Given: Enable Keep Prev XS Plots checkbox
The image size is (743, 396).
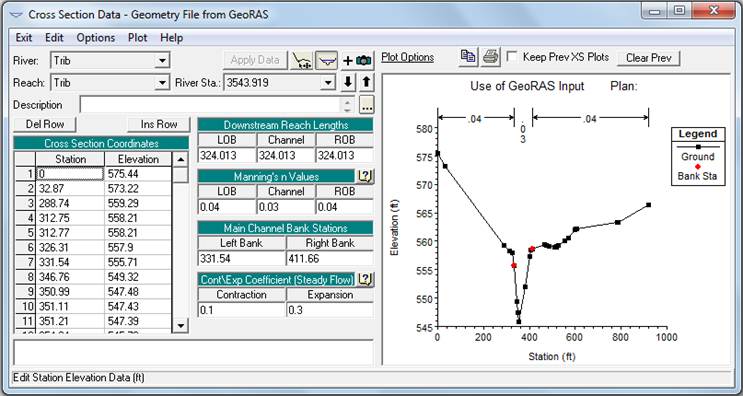Looking at the screenshot, I should click(x=512, y=57).
